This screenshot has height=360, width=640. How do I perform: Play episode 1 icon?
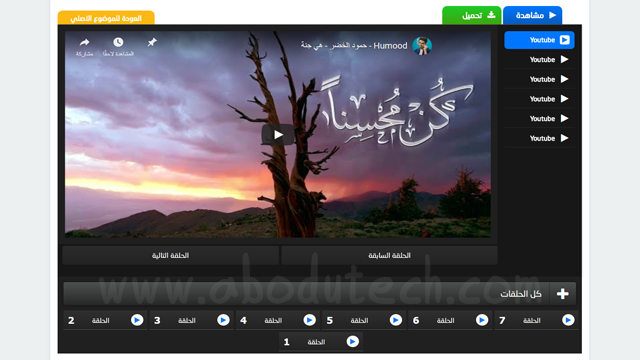353,341
